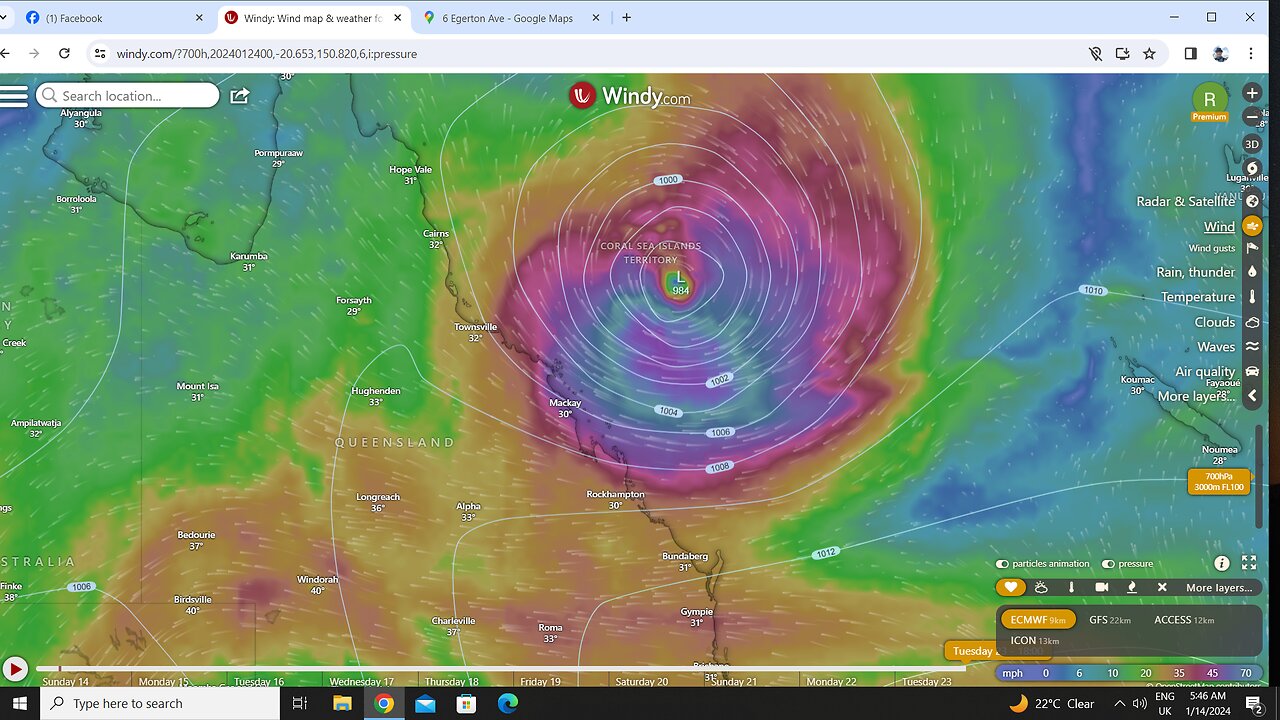Click the Windy.com logo
The image size is (1280, 720).
629,96
